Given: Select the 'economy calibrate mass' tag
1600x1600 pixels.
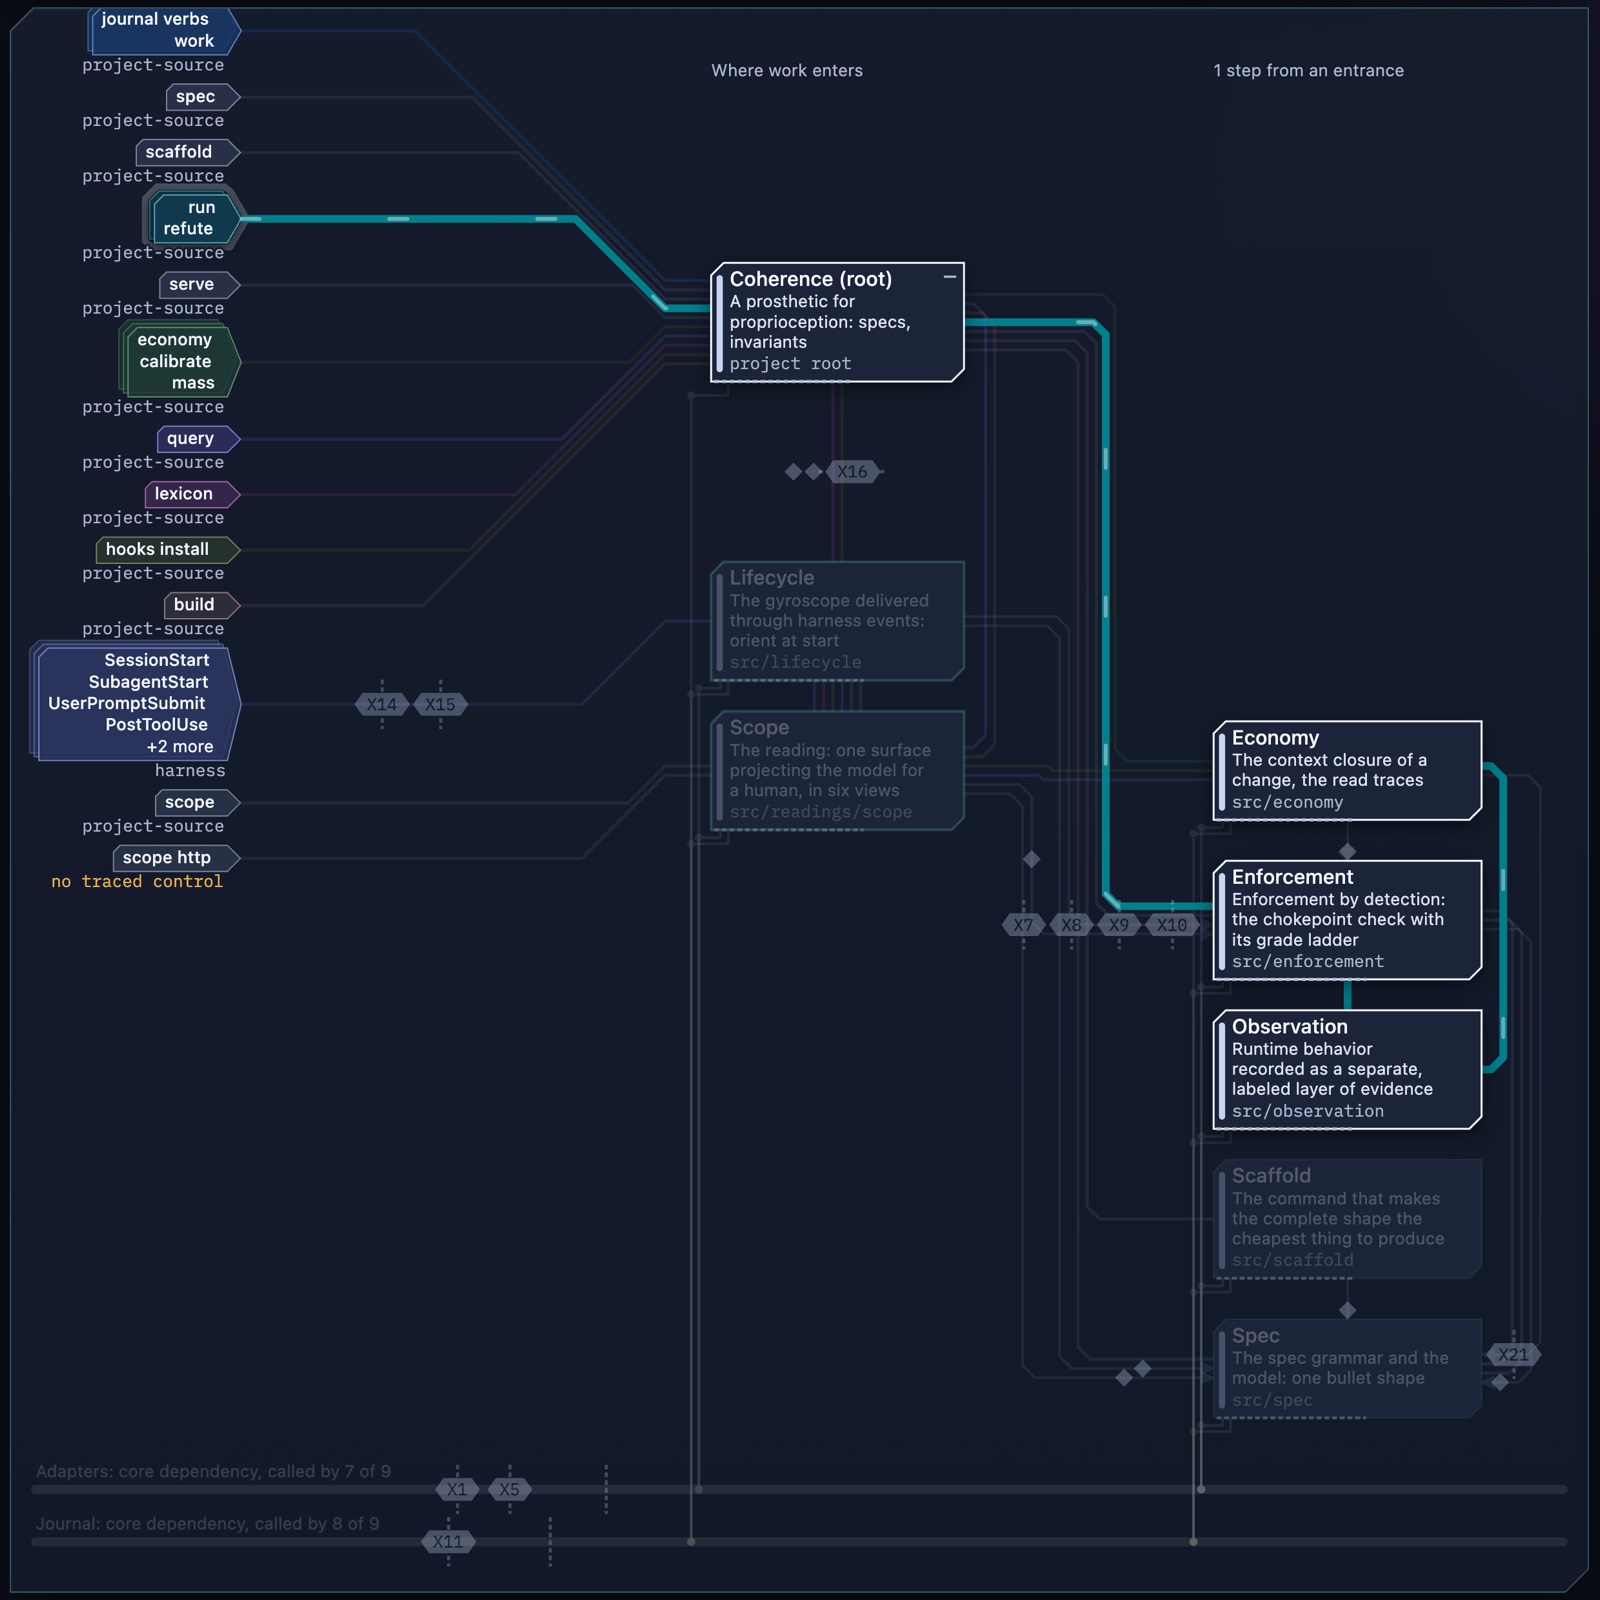Looking at the screenshot, I should pos(180,361).
